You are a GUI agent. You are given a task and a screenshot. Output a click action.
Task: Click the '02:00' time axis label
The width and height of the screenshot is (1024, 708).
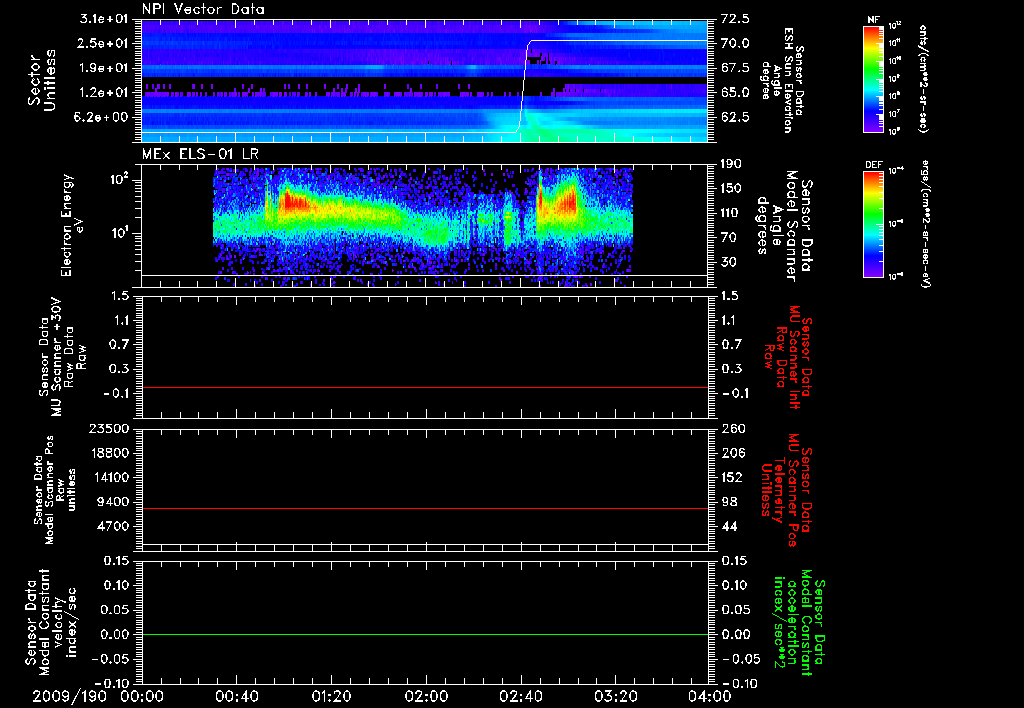click(426, 696)
